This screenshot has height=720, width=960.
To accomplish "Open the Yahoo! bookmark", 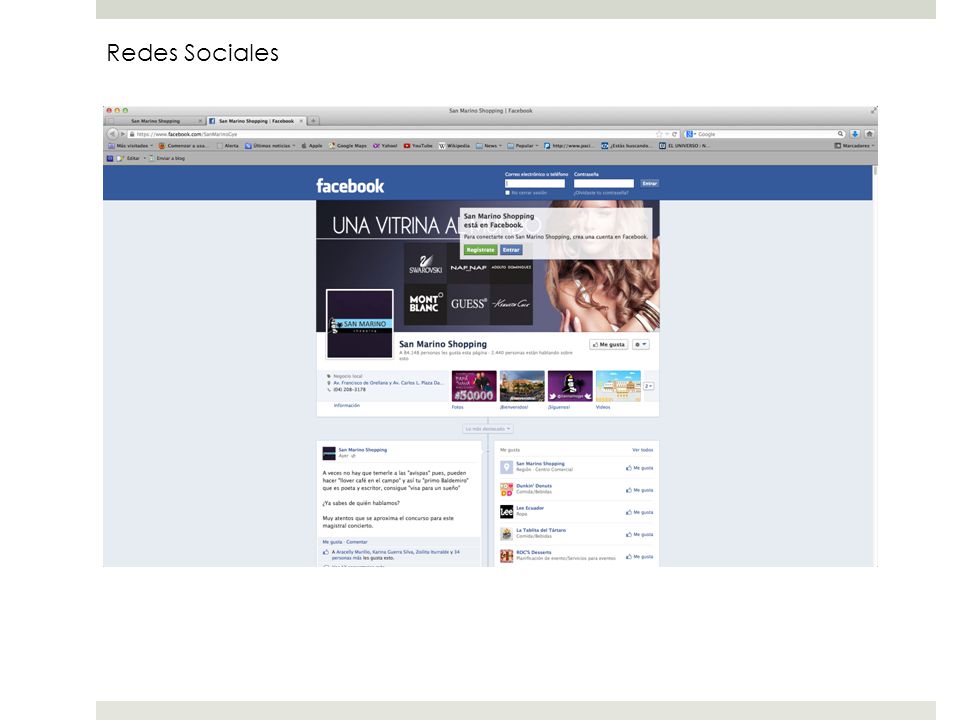I will 385,146.
